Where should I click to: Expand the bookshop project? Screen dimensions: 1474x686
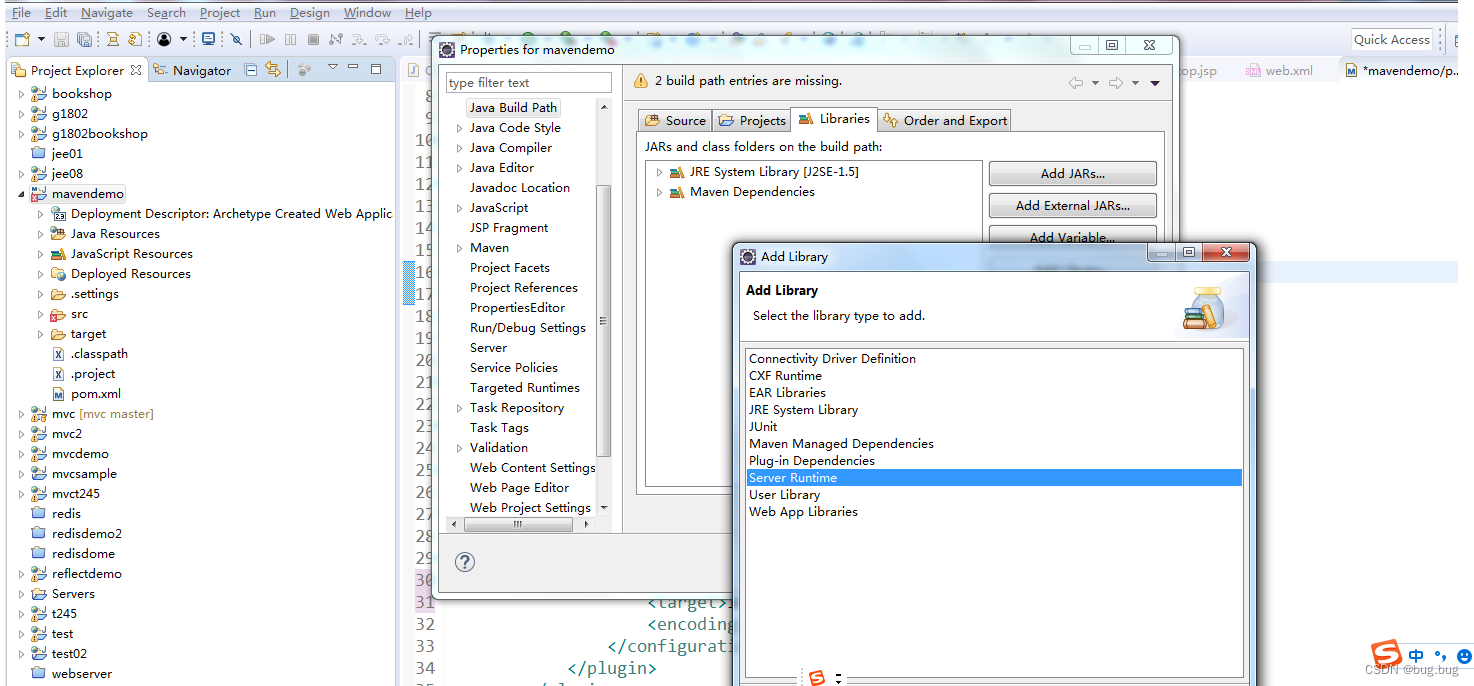click(x=22, y=94)
